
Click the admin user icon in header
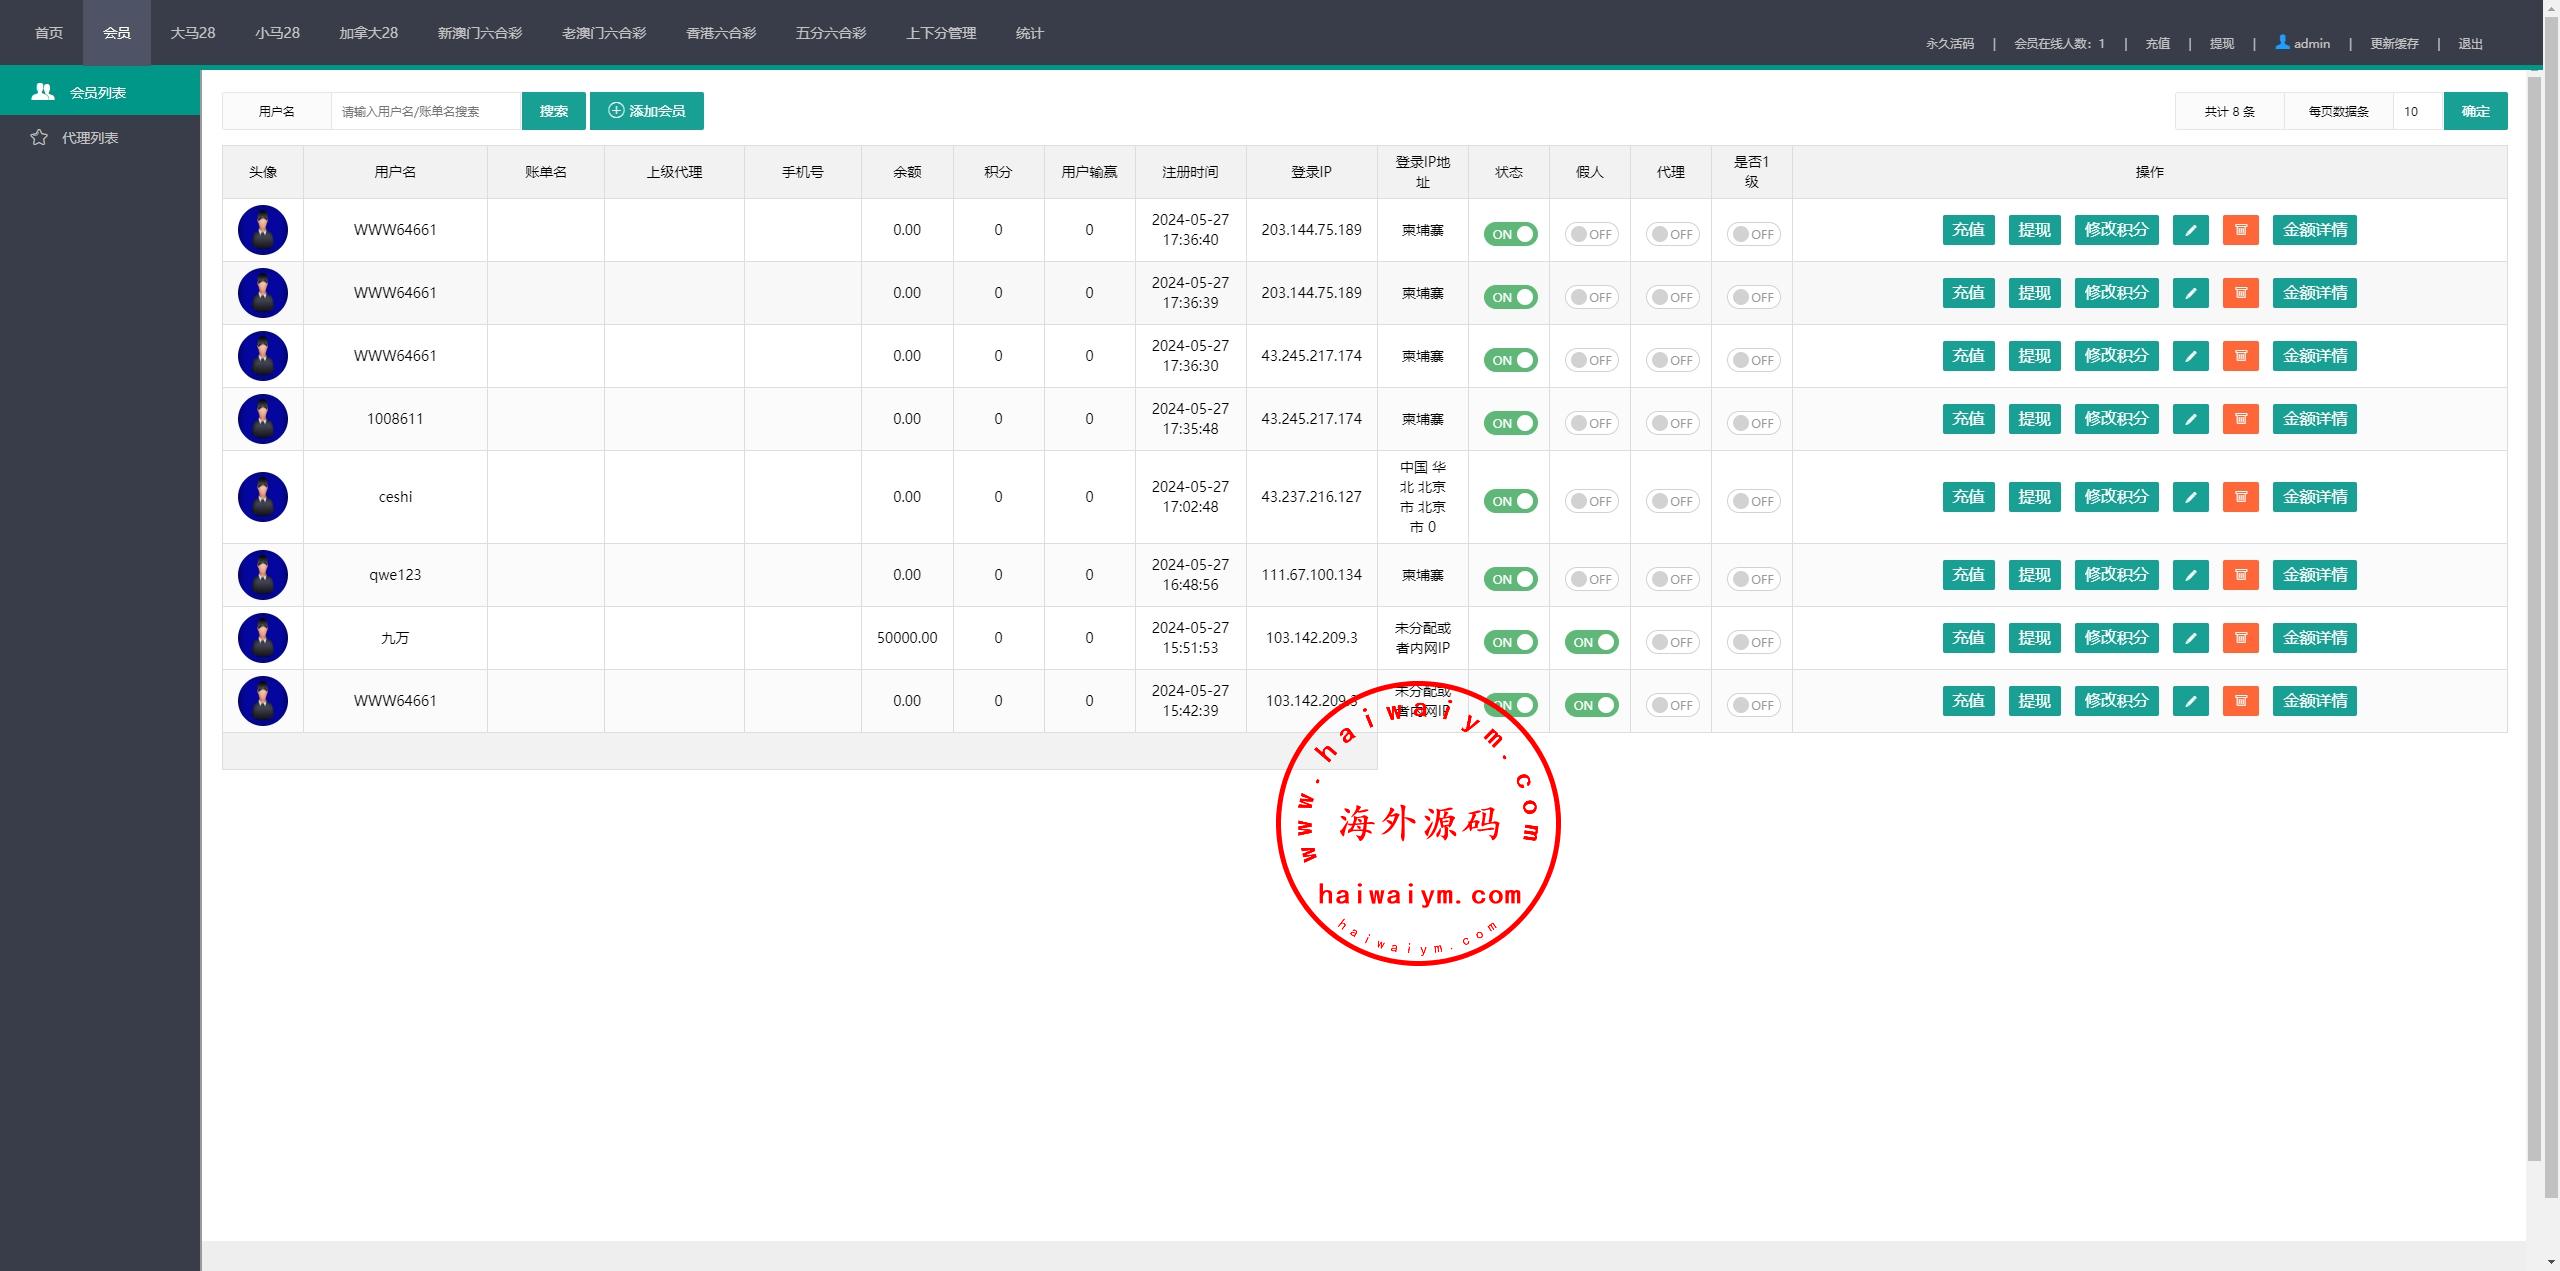point(2282,42)
